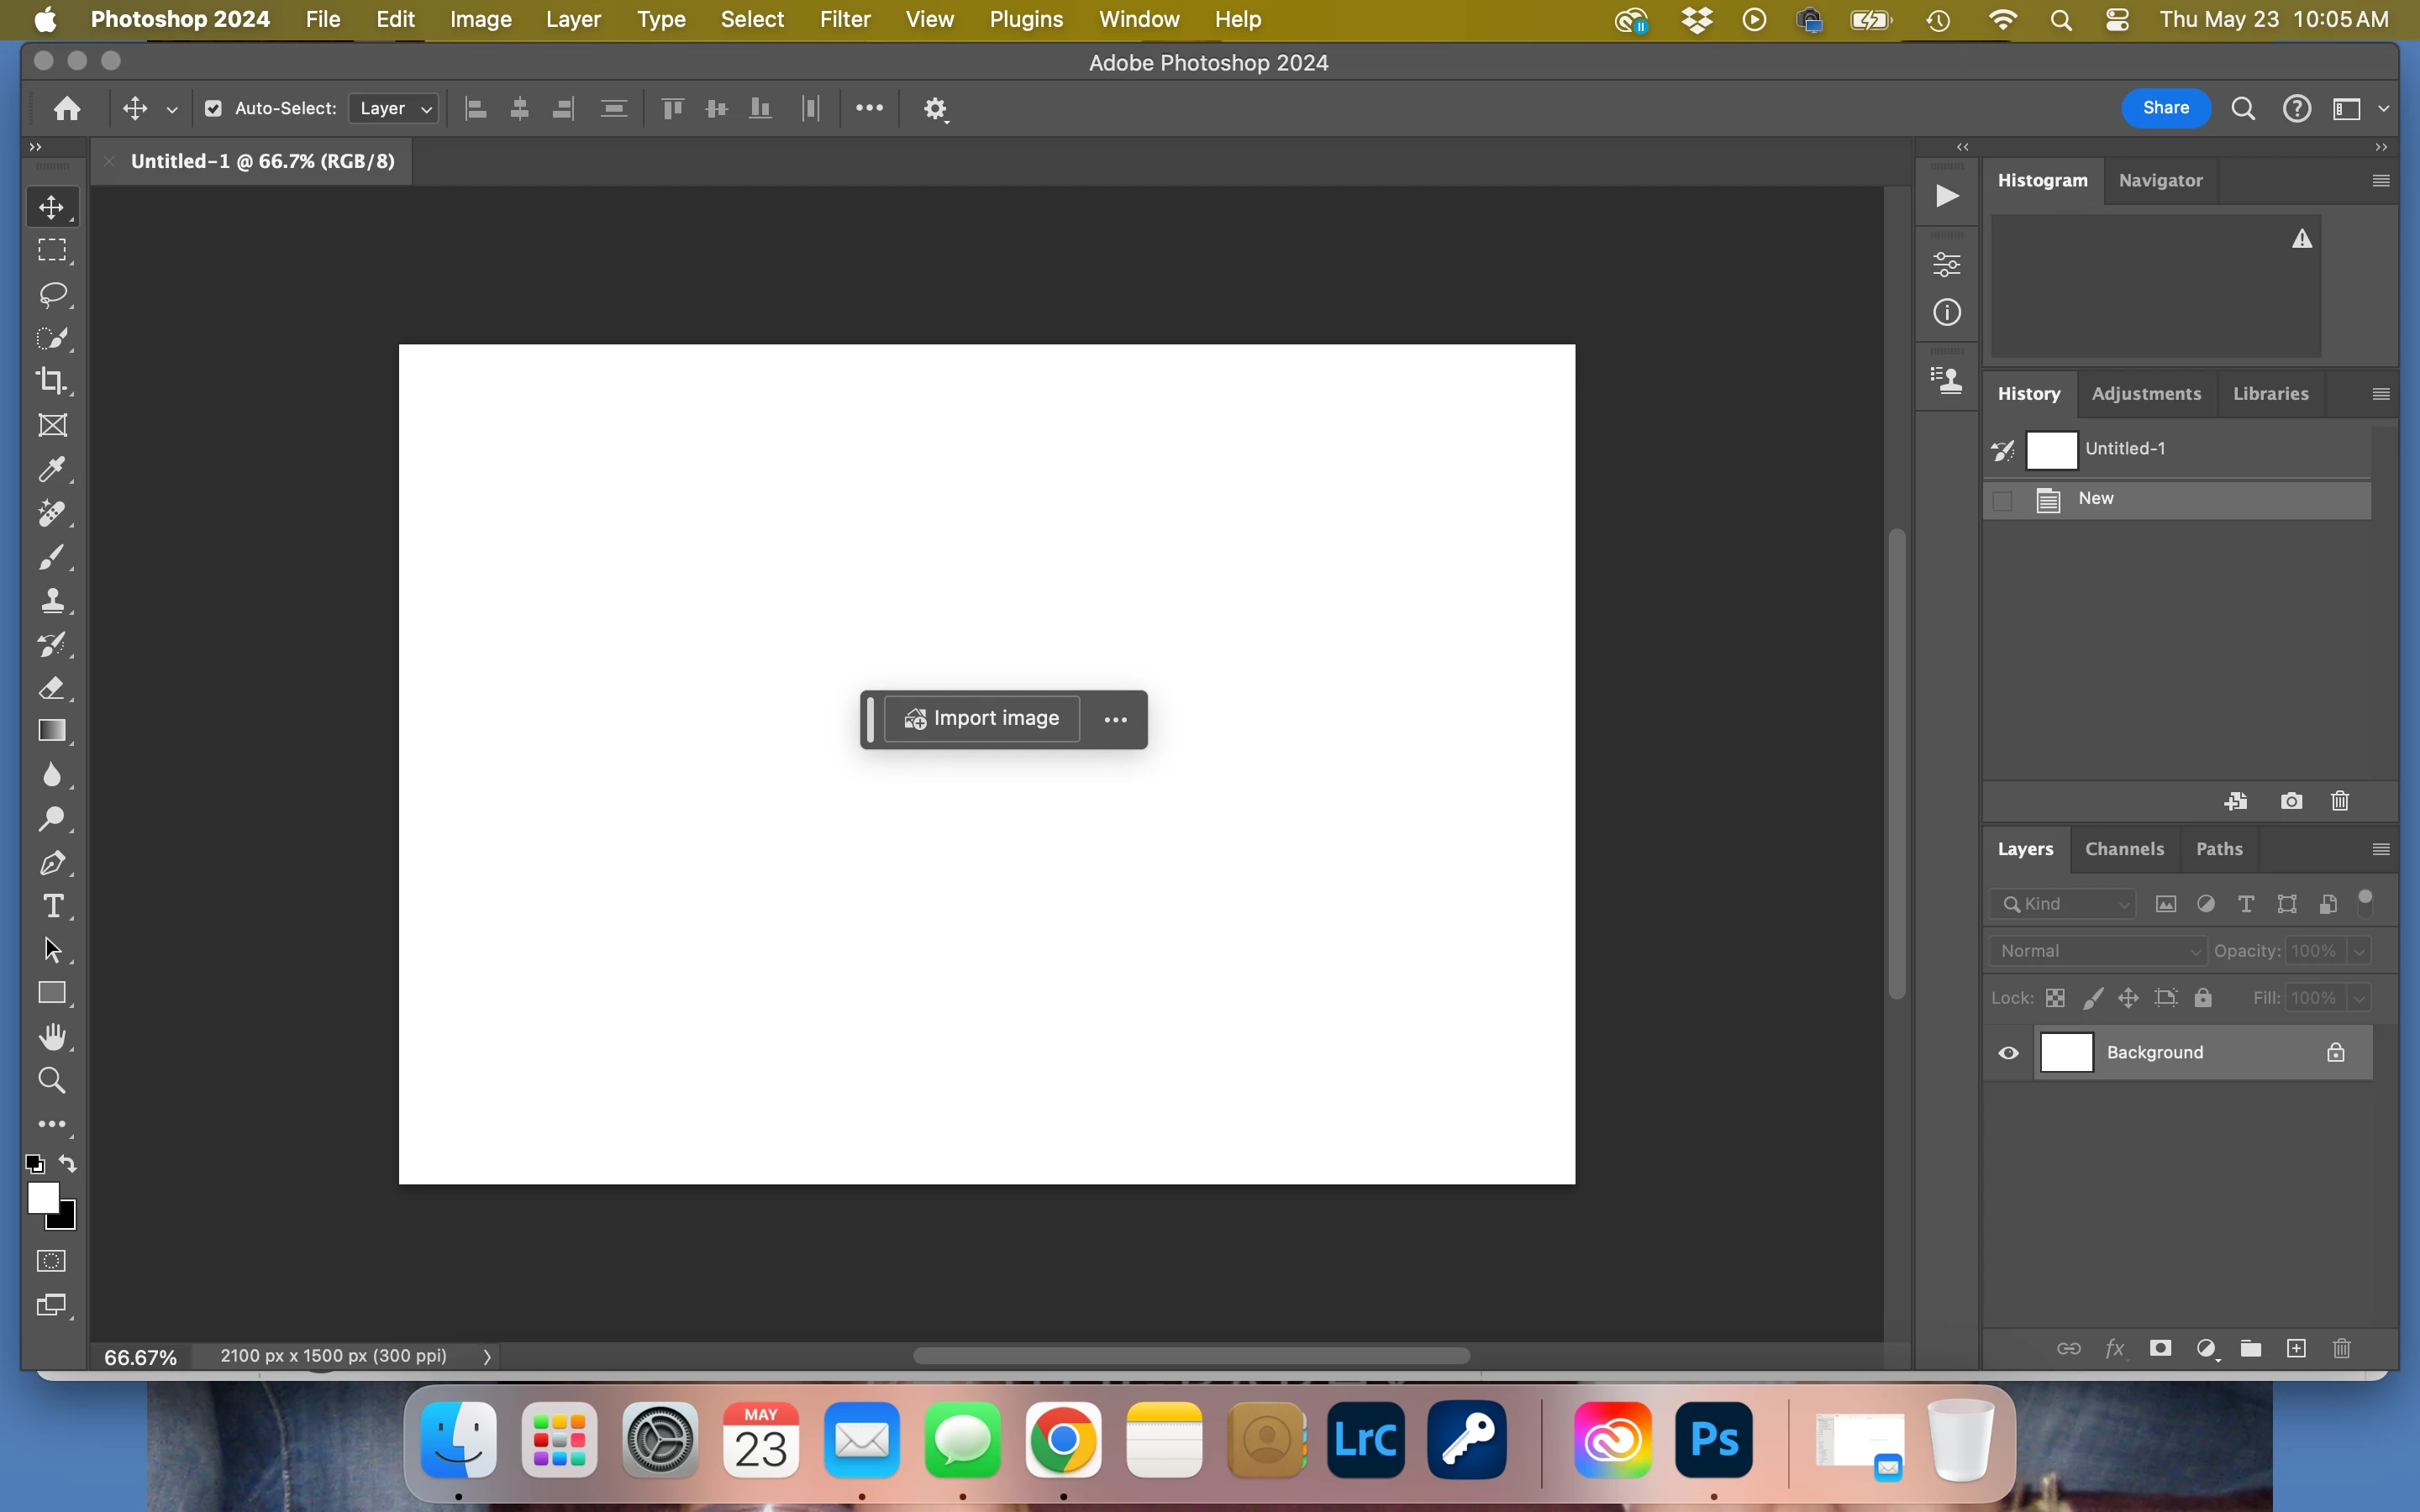Select the Clone Stamp tool
The height and width of the screenshot is (1512, 2420).
click(52, 600)
